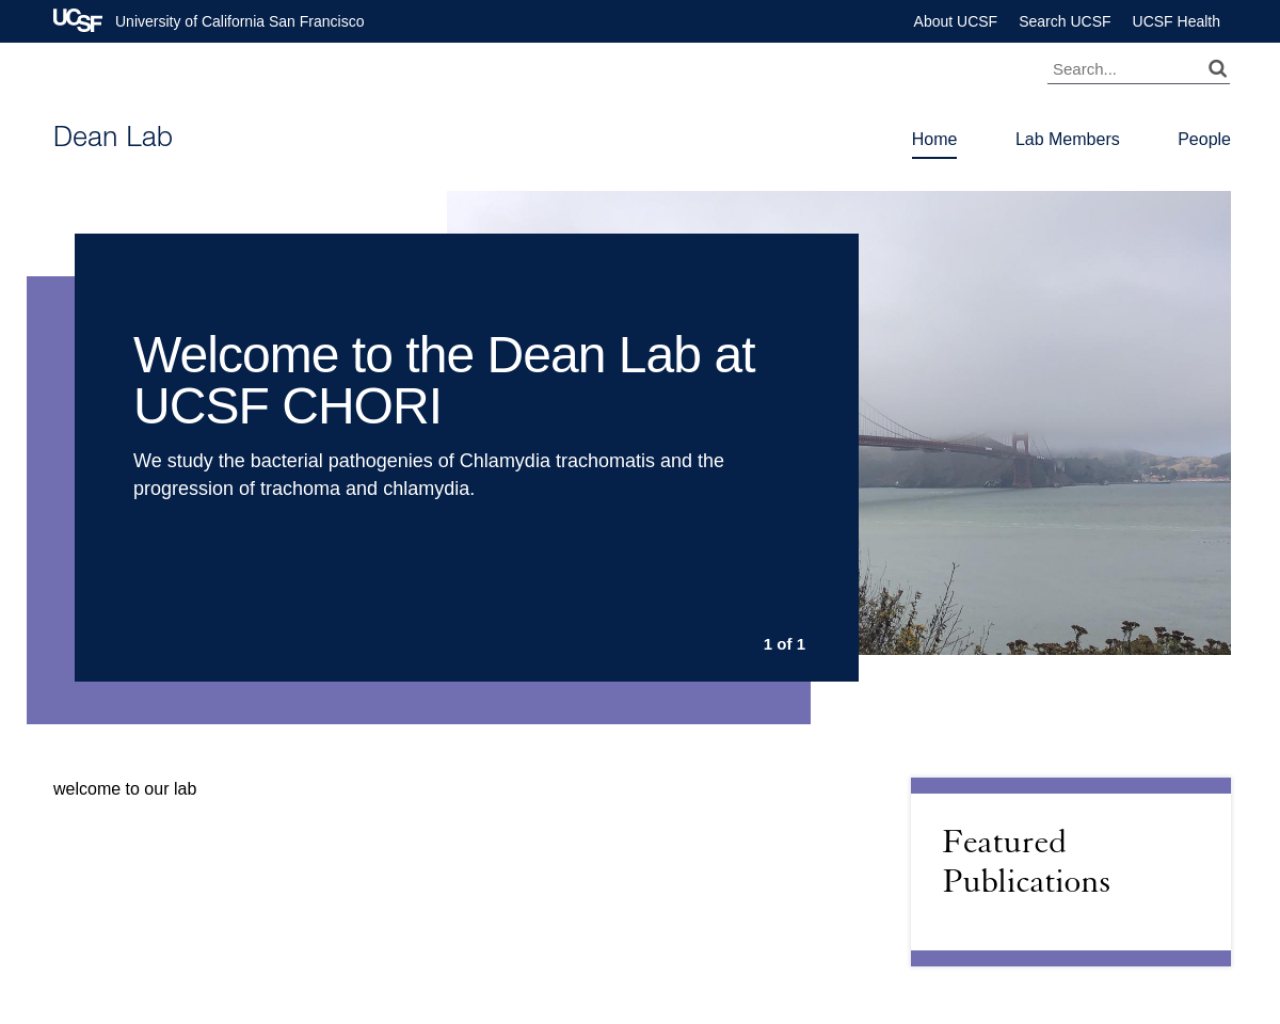Click the Welcome to the Dean Lab heading
Image resolution: width=1280 pixels, height=1024 pixels.
(x=444, y=380)
